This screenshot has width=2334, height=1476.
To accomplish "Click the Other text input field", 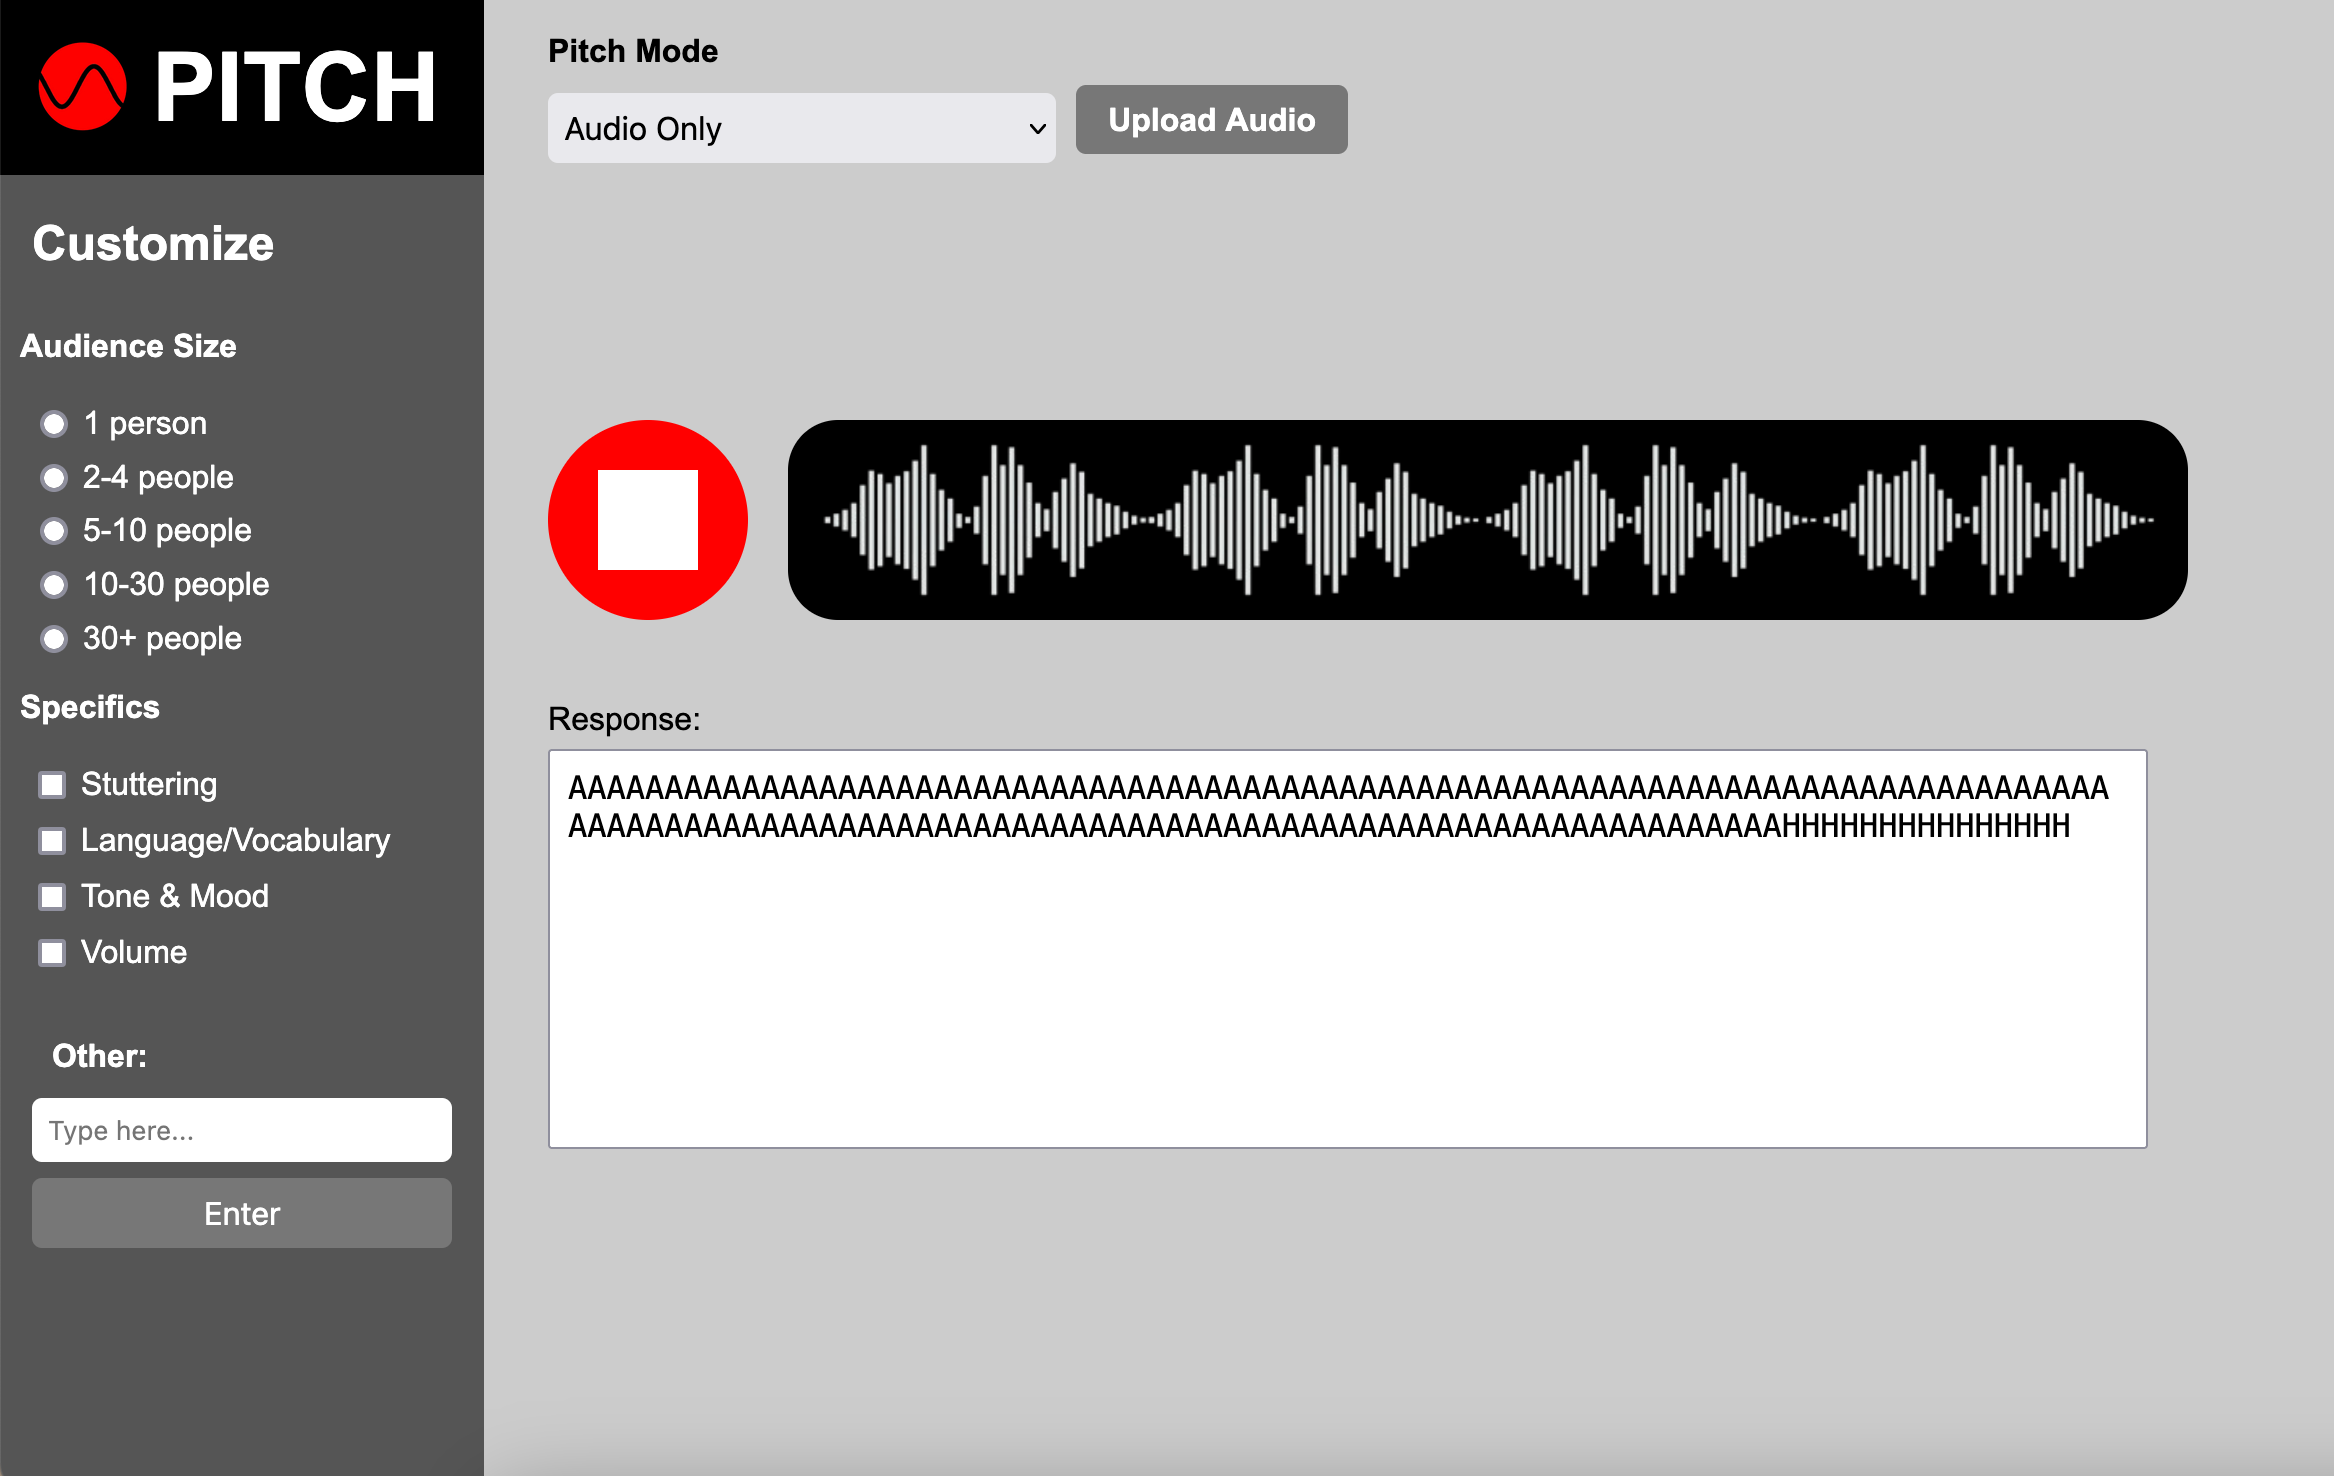I will tap(241, 1130).
